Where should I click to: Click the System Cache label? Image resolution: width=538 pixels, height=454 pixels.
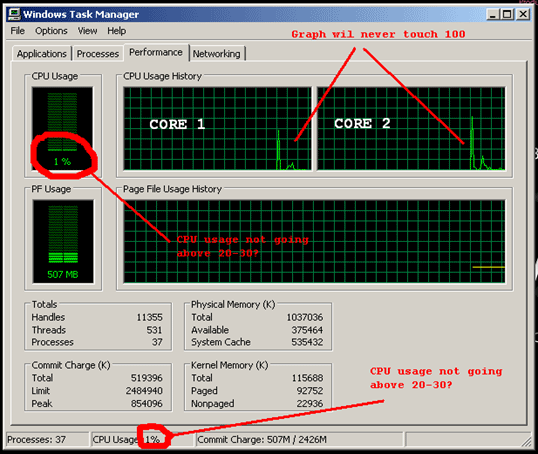coord(221,342)
